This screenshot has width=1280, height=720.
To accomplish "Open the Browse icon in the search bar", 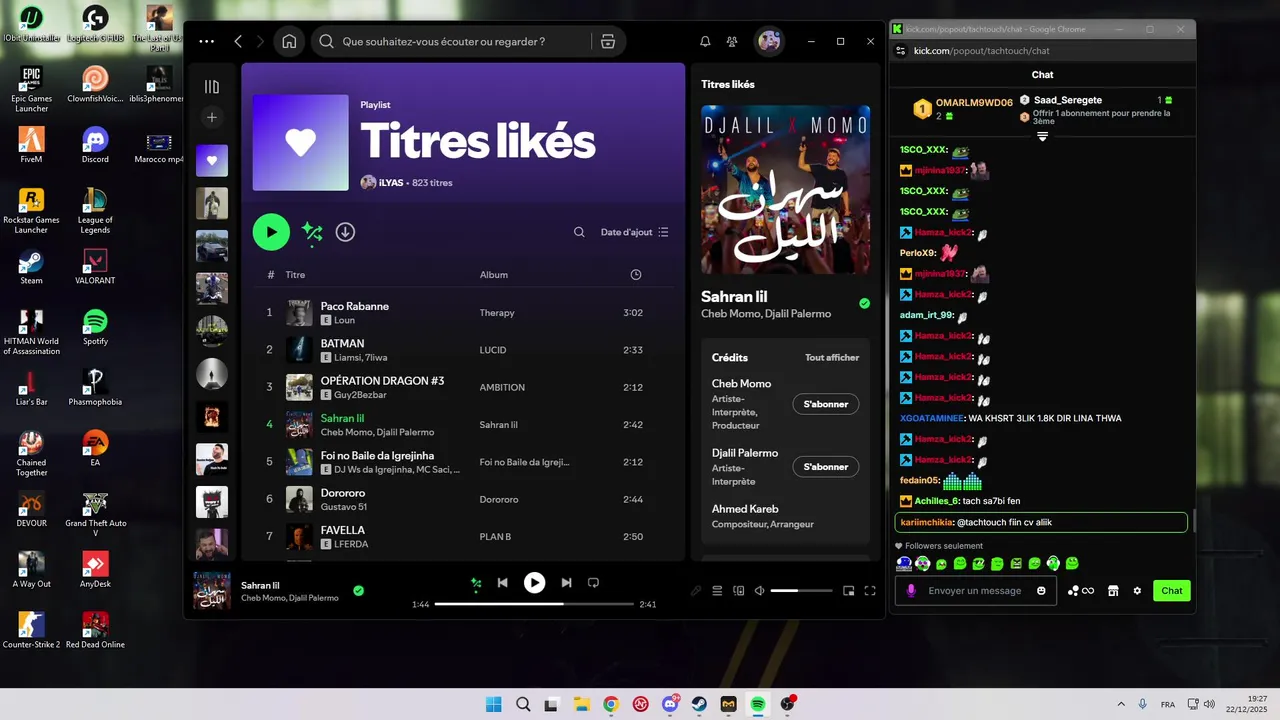I will click(x=607, y=41).
